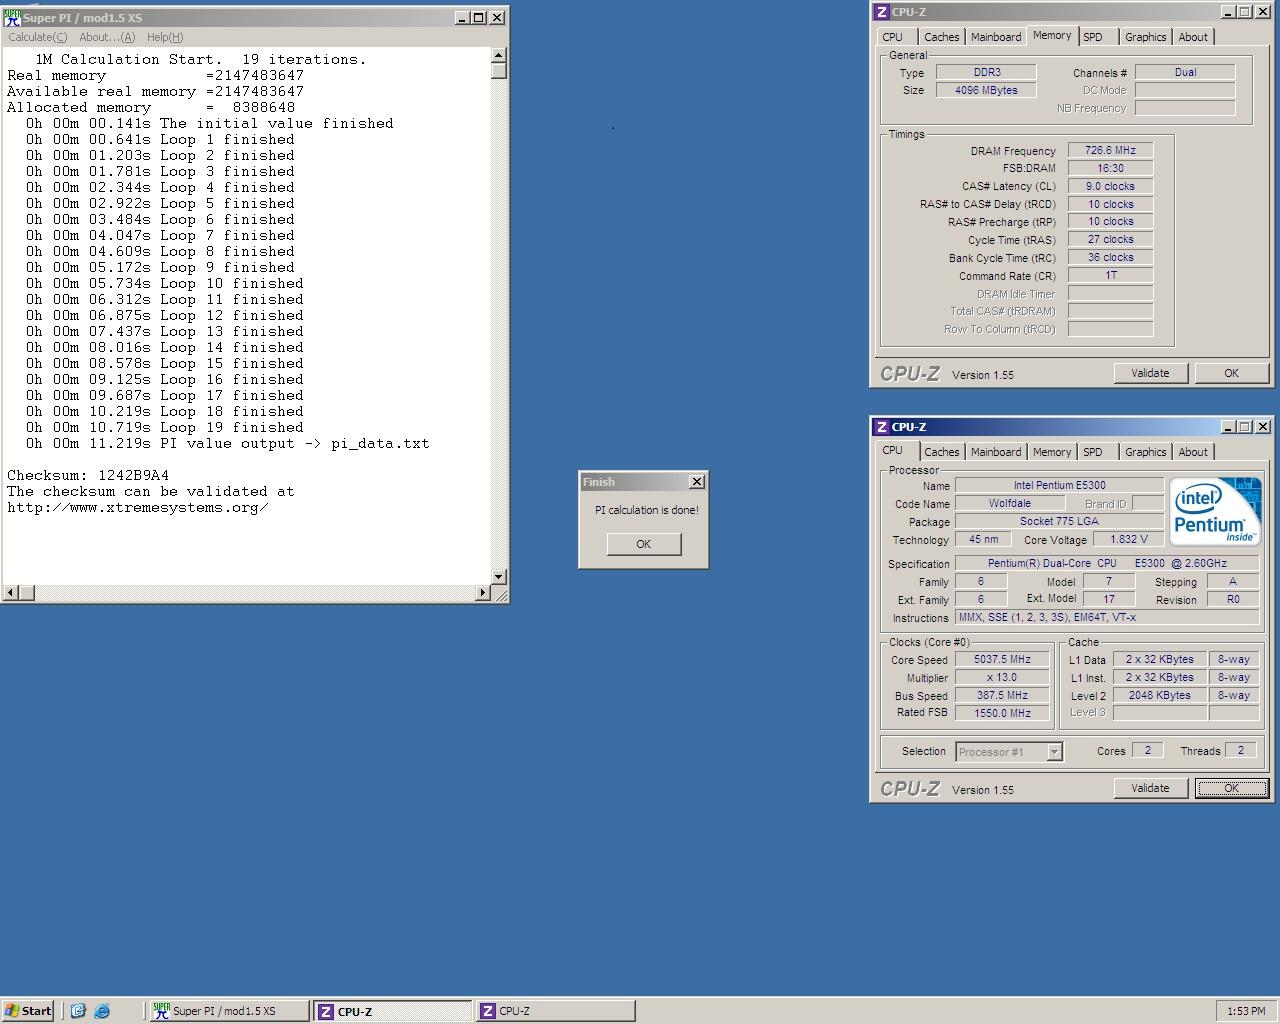1280x1024 pixels.
Task: Click OK in the lower CPU-Z window
Action: pyautogui.click(x=1231, y=788)
